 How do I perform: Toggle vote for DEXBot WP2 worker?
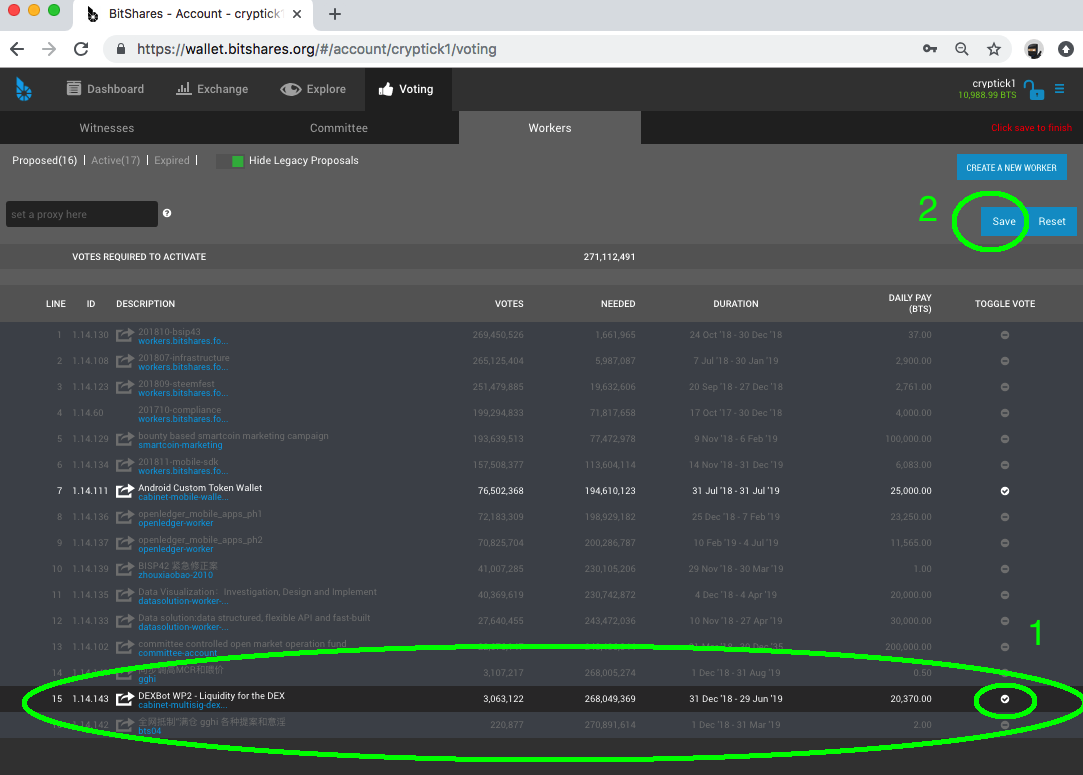(x=1005, y=699)
